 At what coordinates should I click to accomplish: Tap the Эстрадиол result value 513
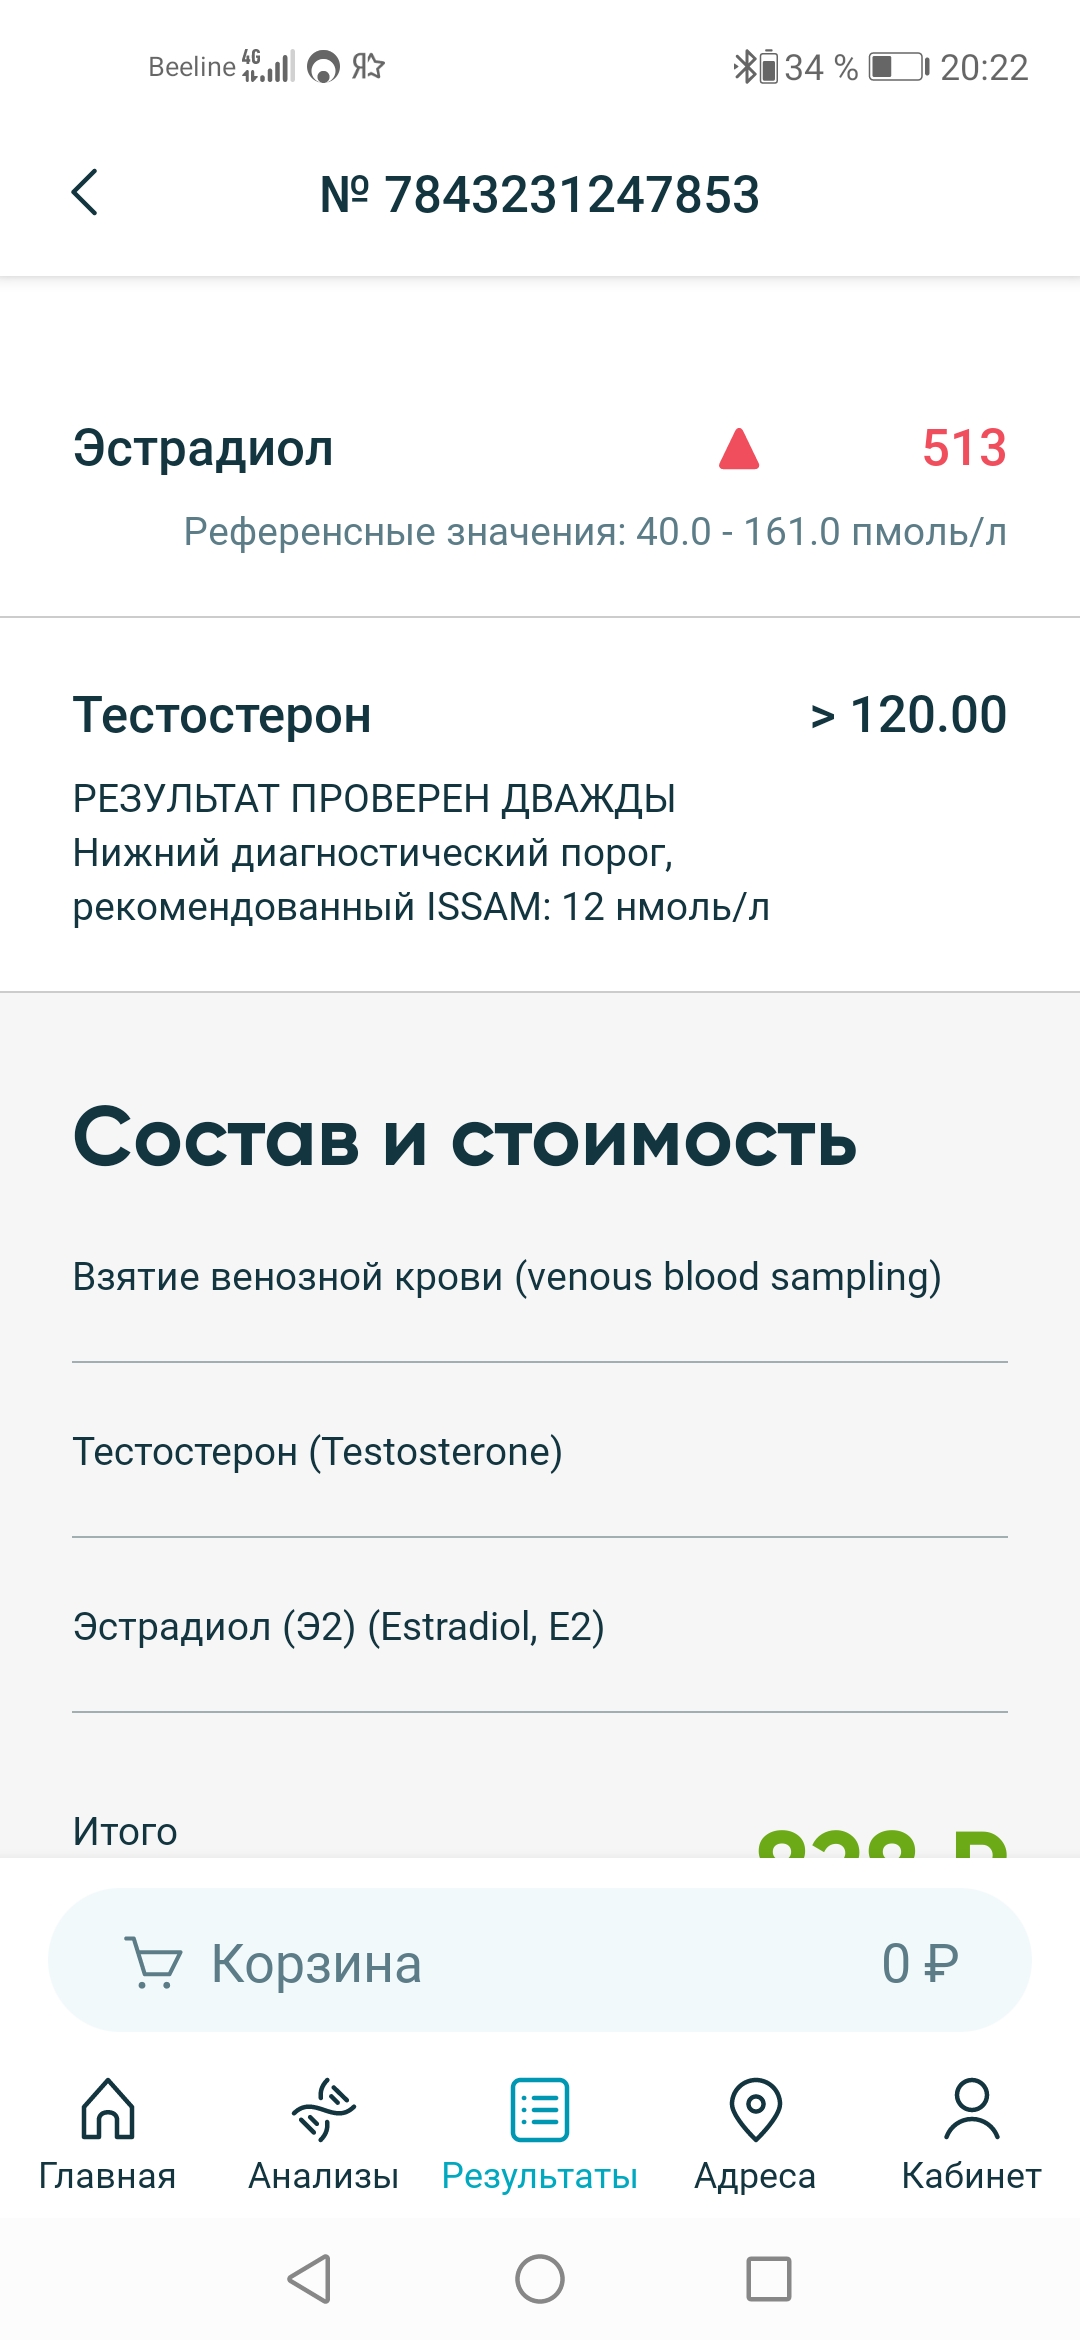point(963,448)
